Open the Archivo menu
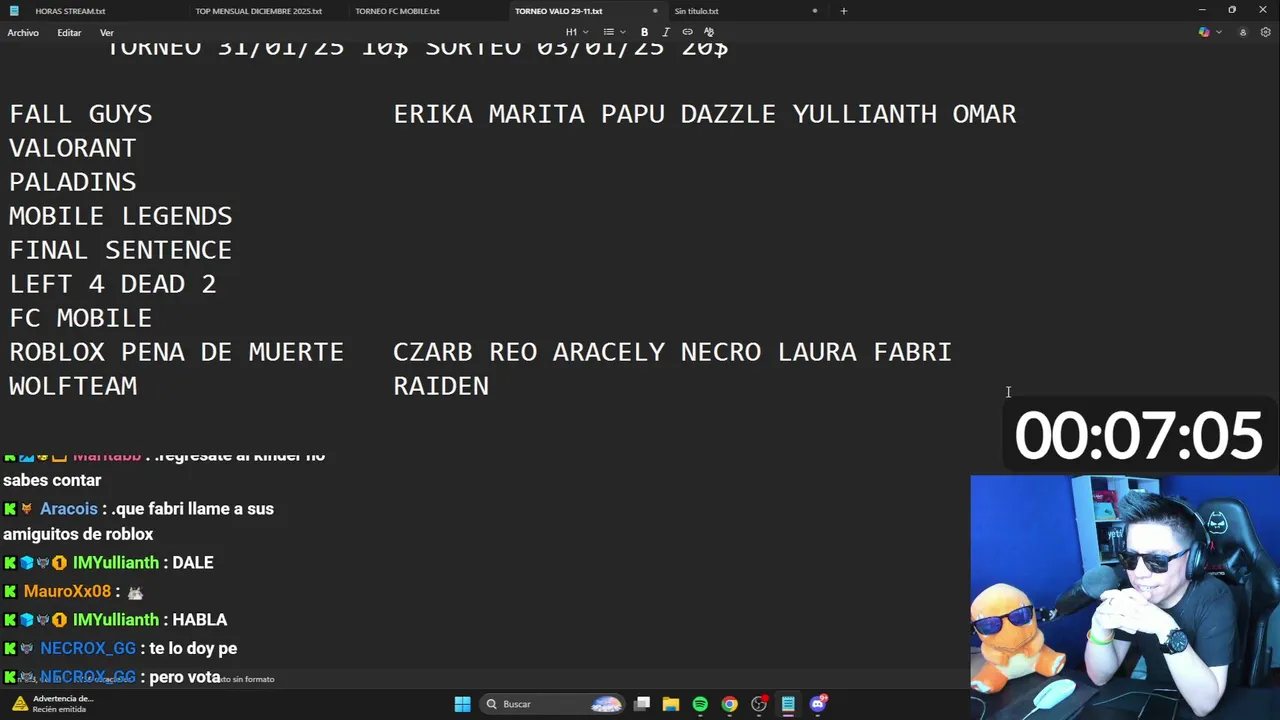Viewport: 1280px width, 720px height. point(23,33)
